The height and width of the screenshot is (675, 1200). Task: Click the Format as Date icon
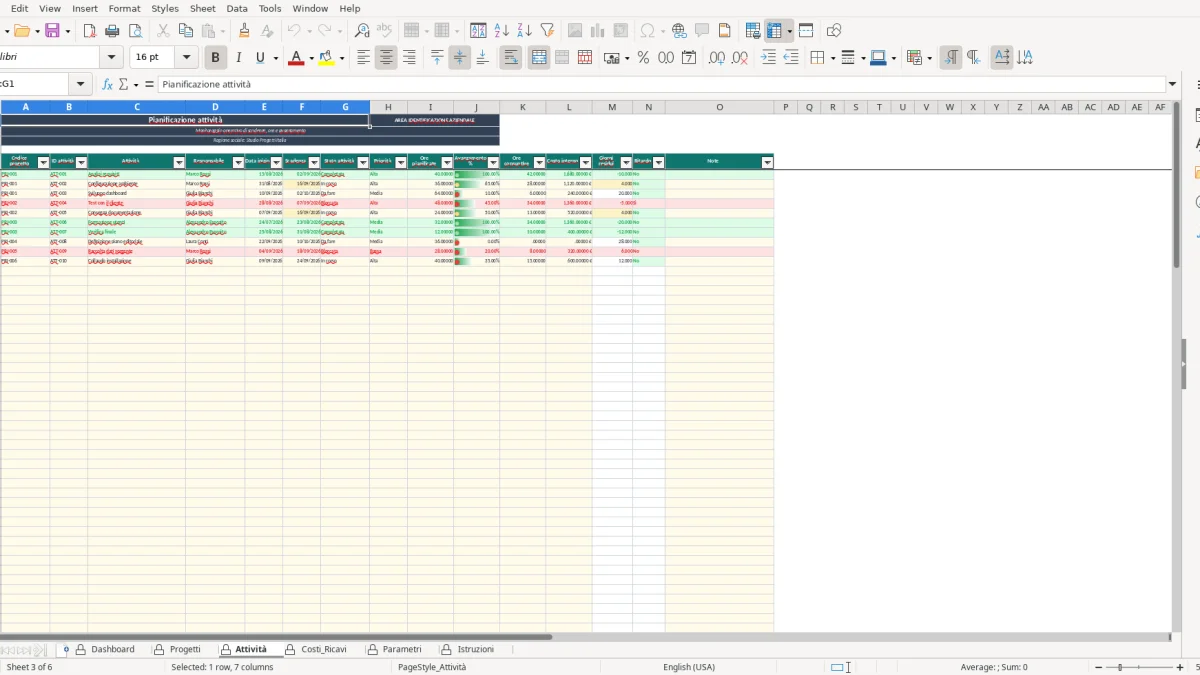coord(689,58)
